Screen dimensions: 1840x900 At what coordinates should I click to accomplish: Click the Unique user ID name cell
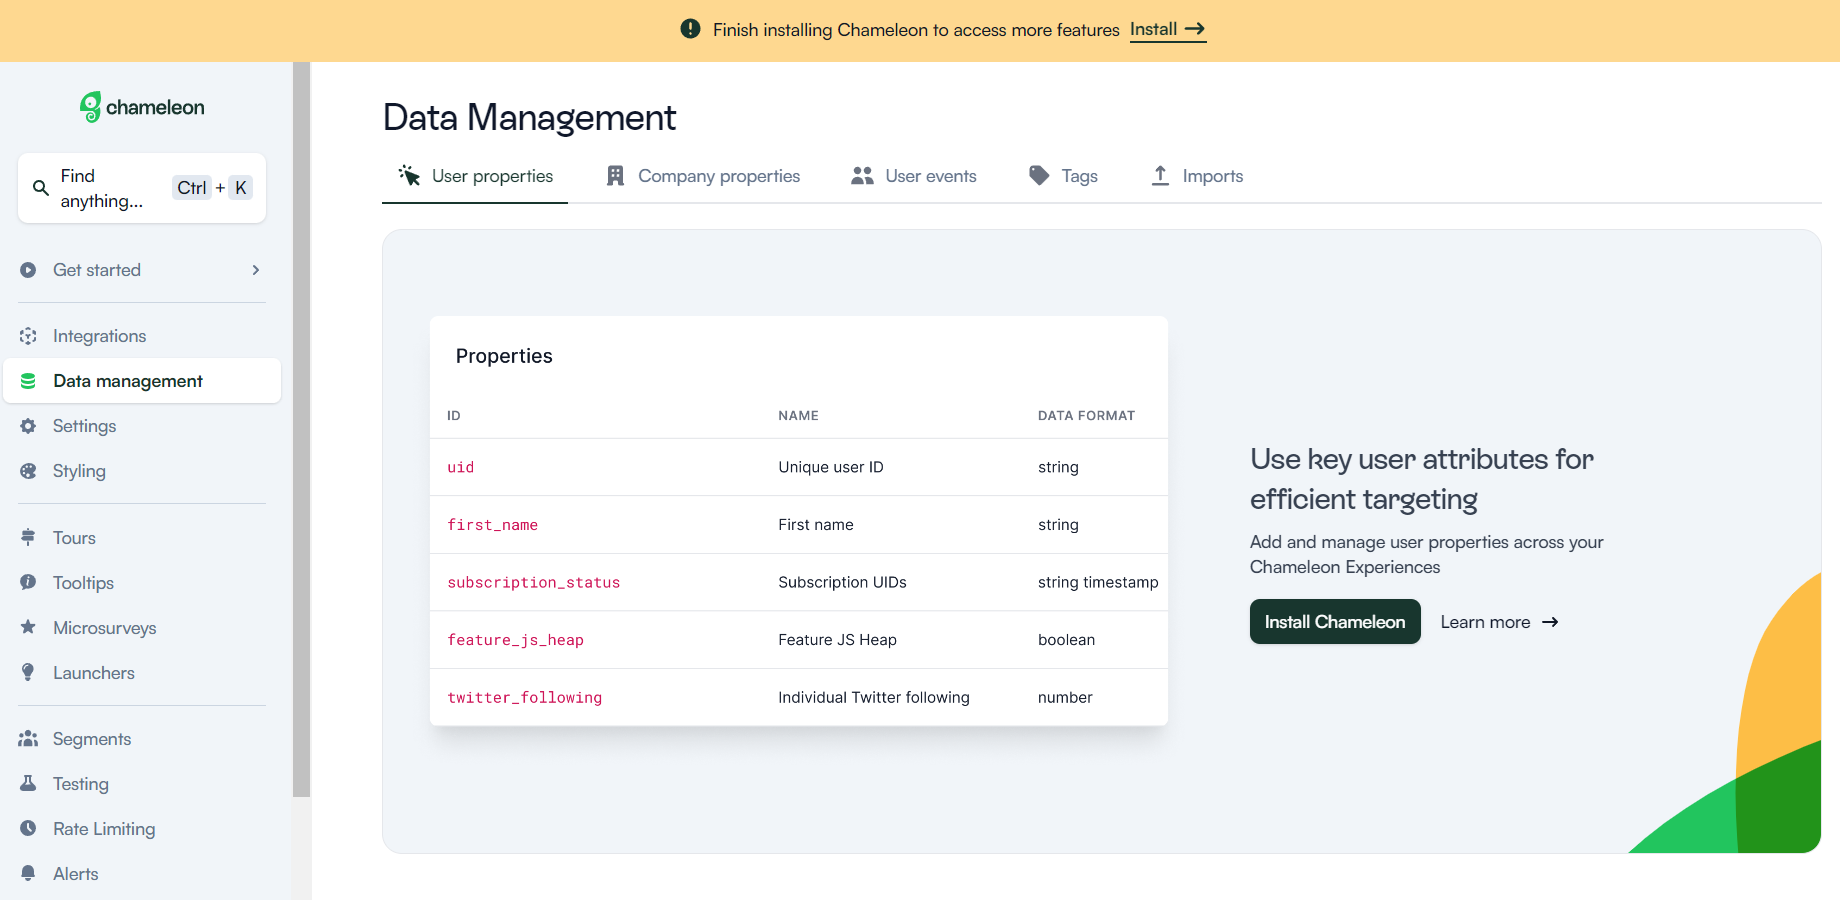[x=831, y=467]
